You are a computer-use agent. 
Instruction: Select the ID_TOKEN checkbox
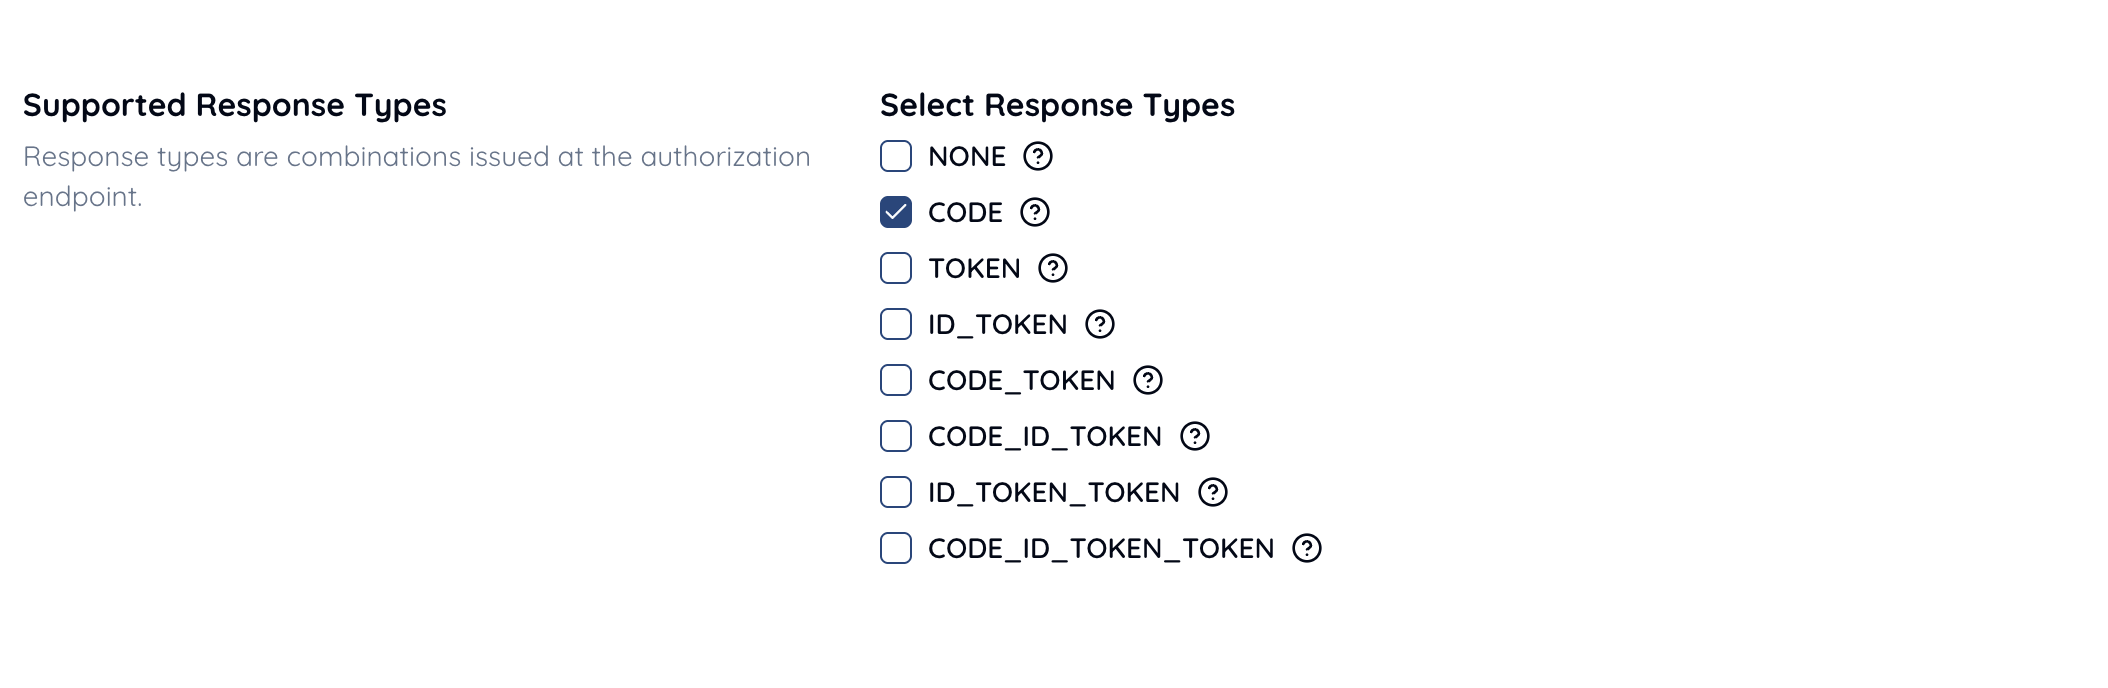pyautogui.click(x=896, y=324)
